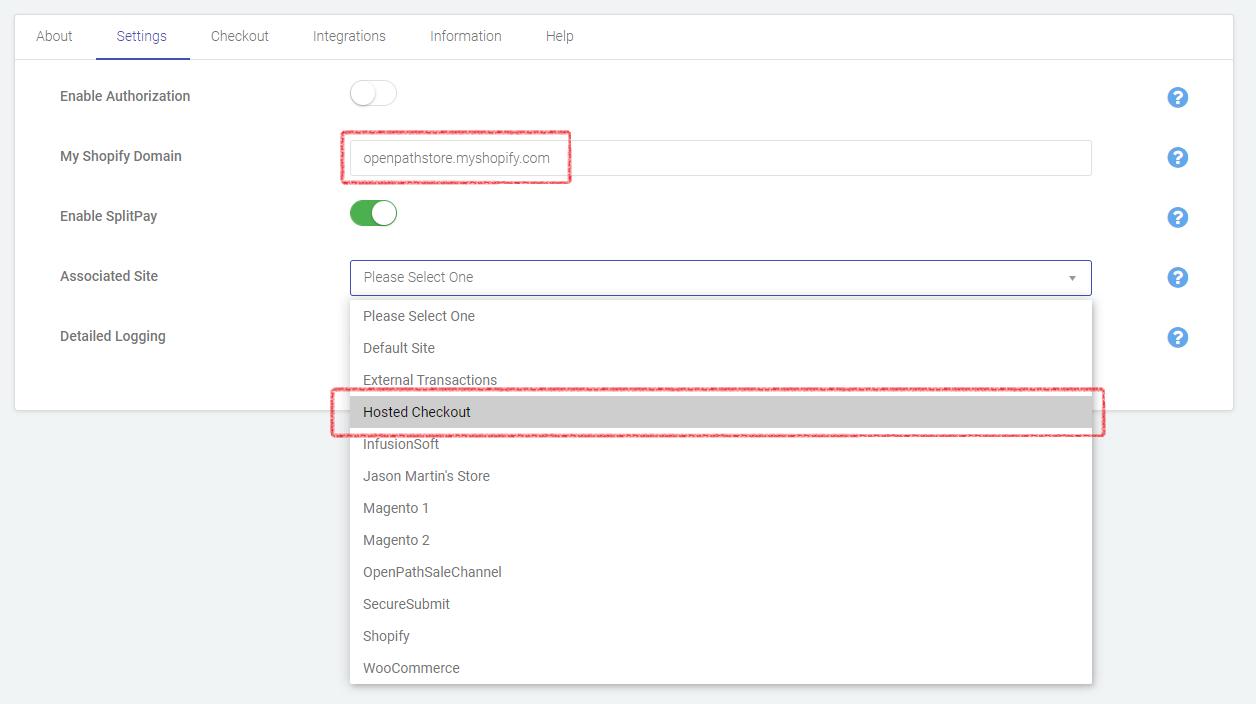Select Magento 2 option
The width and height of the screenshot is (1256, 704).
(x=720, y=540)
